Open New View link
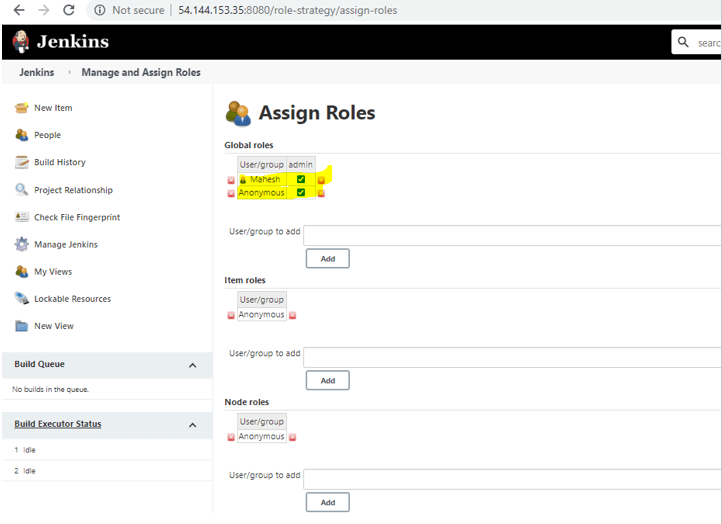 54,326
